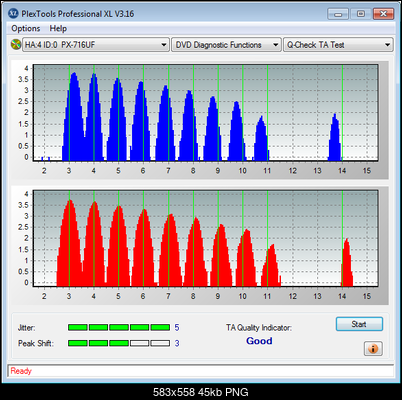This screenshot has width=402, height=400.
Task: Click the PlexTools XL title bar icon
Action: (x=13, y=14)
